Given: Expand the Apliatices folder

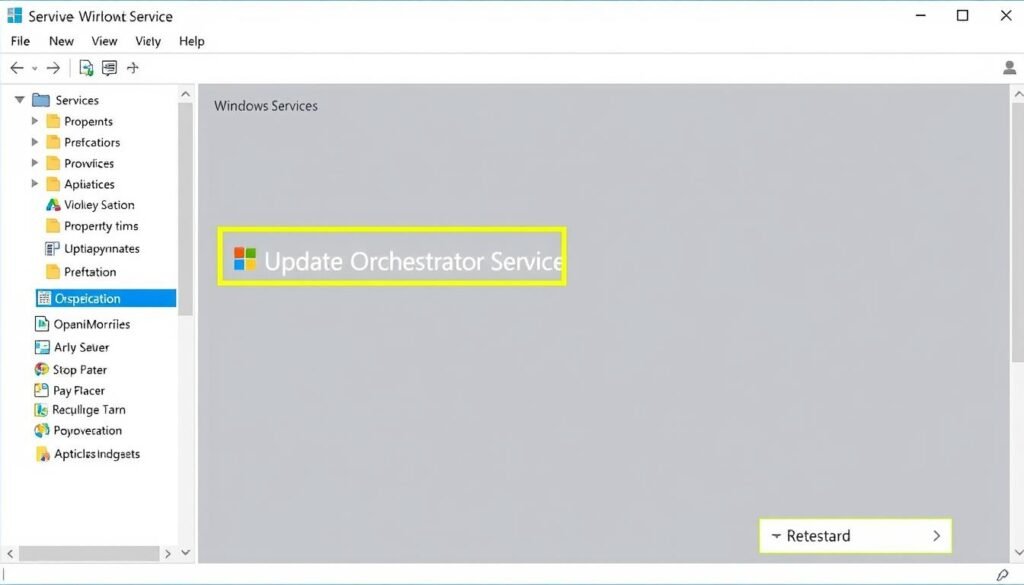Looking at the screenshot, I should [35, 183].
